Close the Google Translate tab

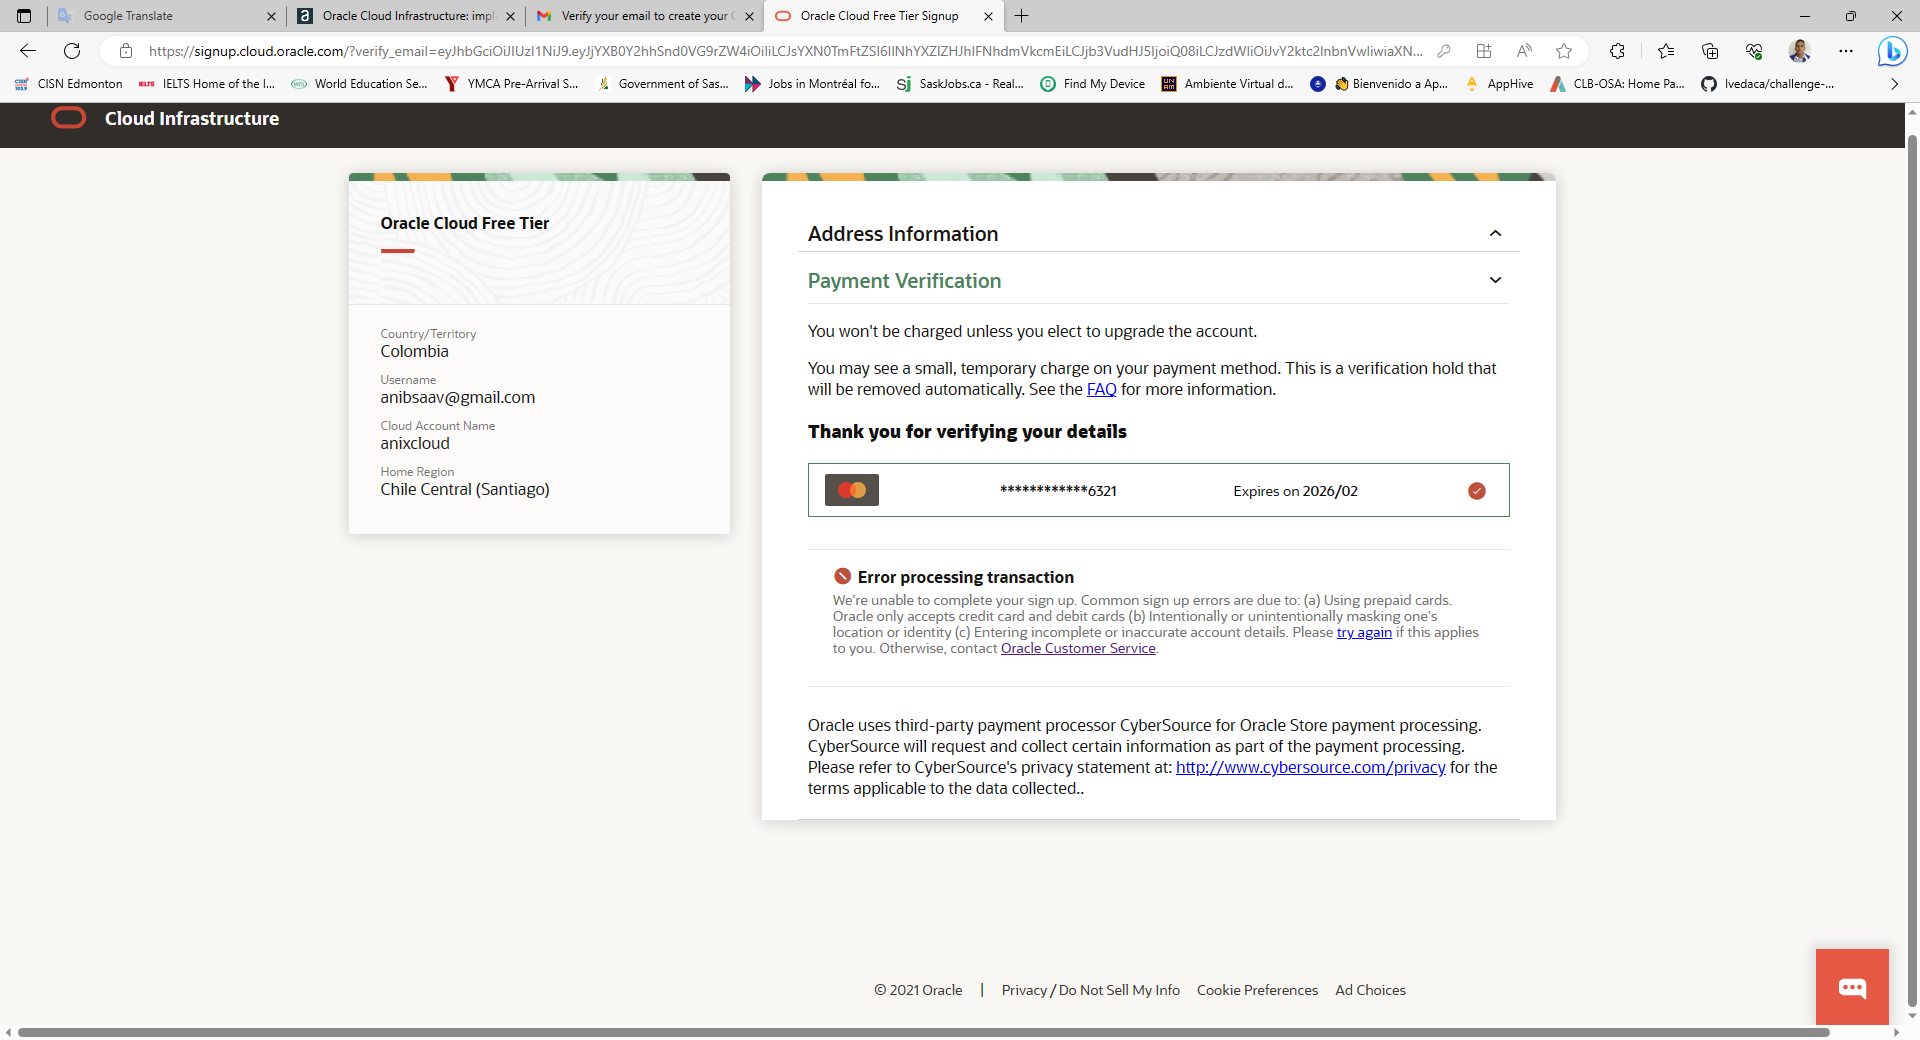[x=271, y=16]
